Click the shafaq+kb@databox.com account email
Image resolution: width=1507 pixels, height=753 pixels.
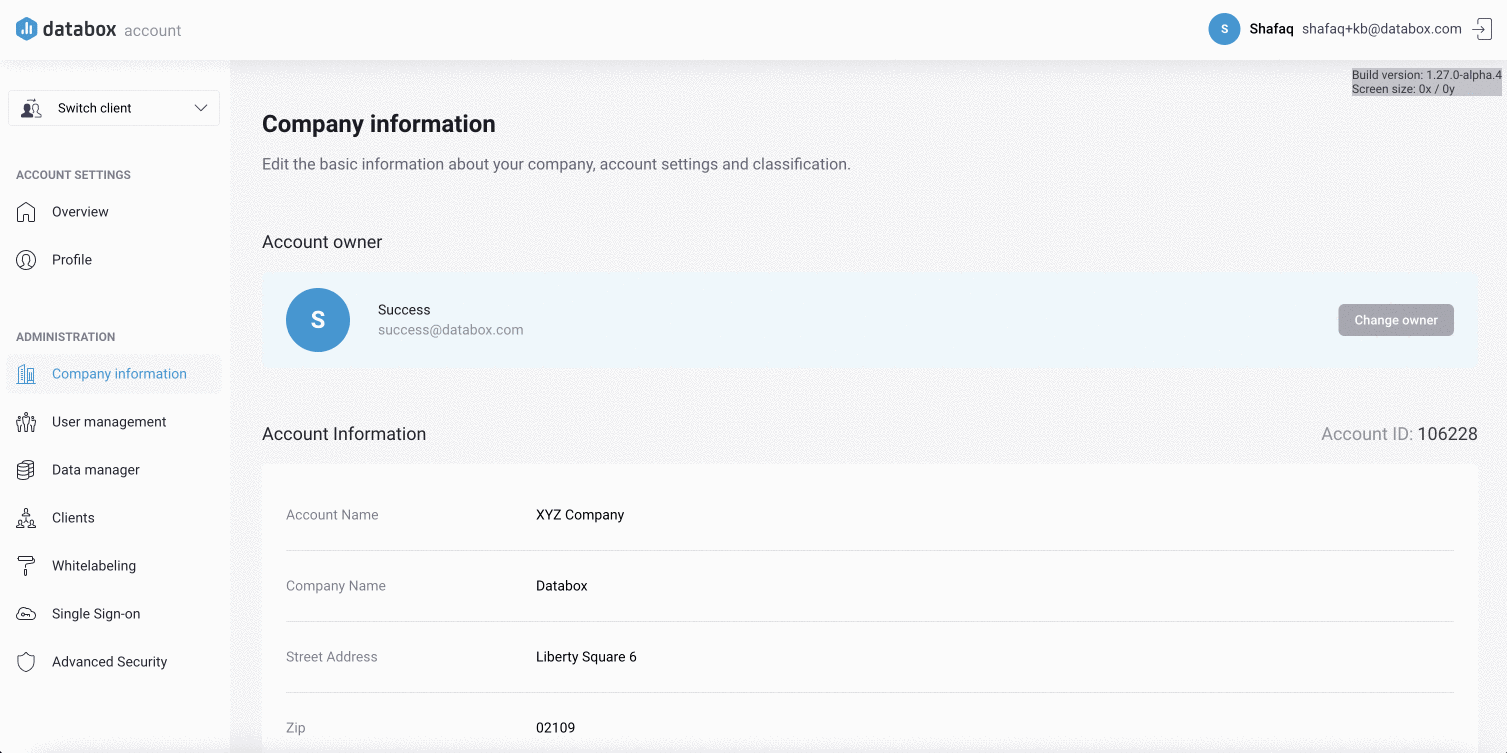(x=1381, y=29)
